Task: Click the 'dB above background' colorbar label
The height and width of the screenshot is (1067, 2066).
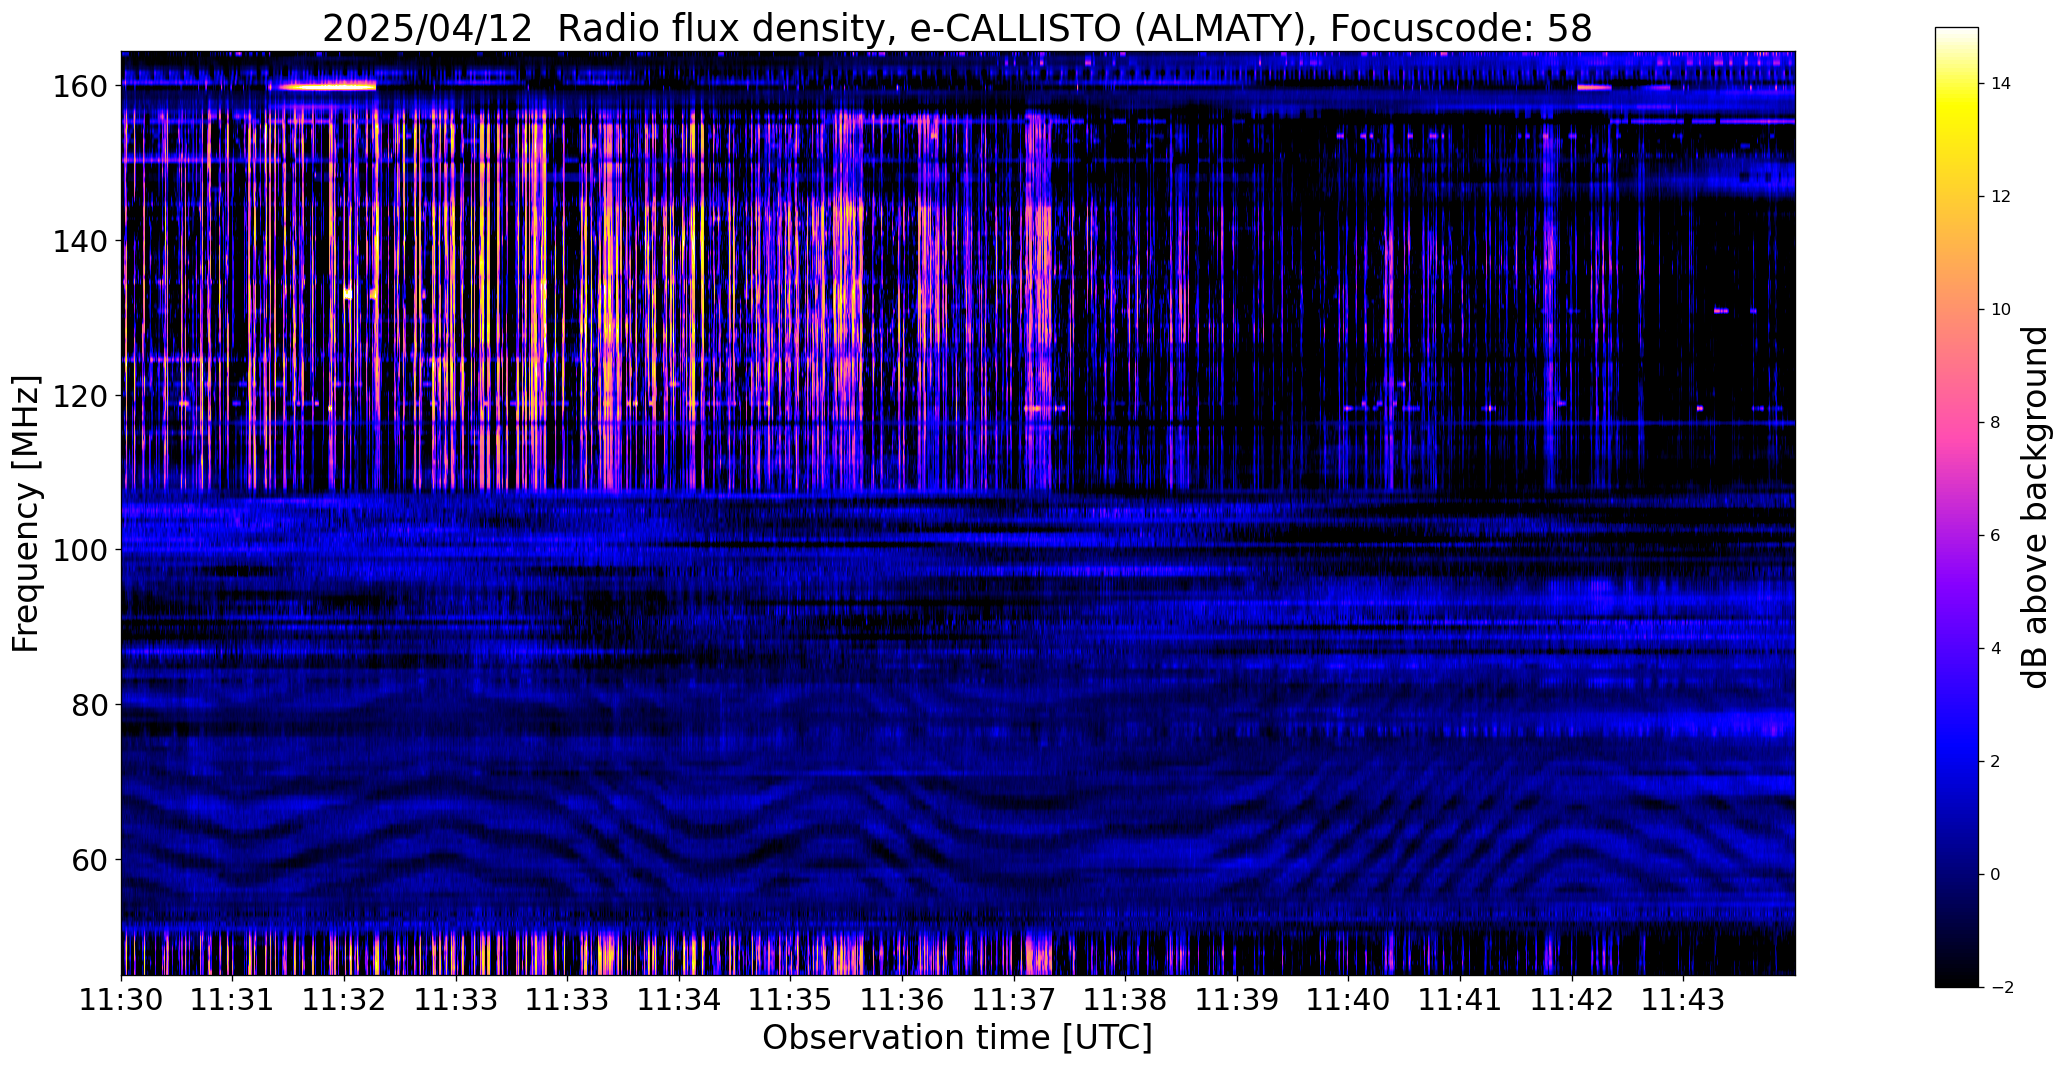Action: (x=2035, y=507)
